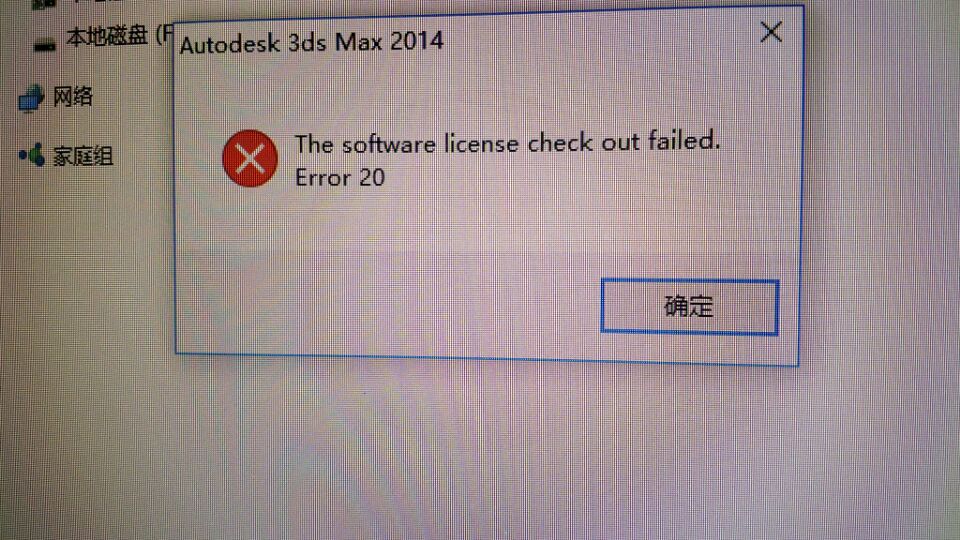Image resolution: width=960 pixels, height=540 pixels.
Task: Click the red error X icon
Action: (250, 159)
